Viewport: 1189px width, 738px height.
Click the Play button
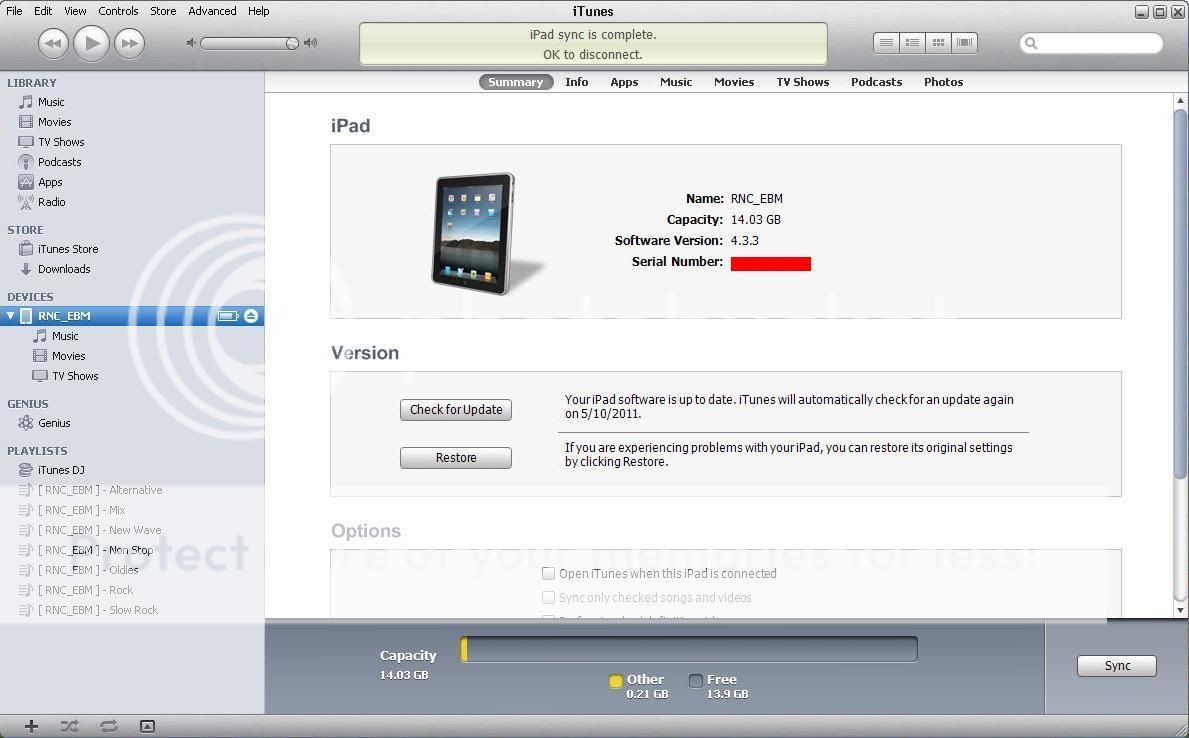coord(92,42)
